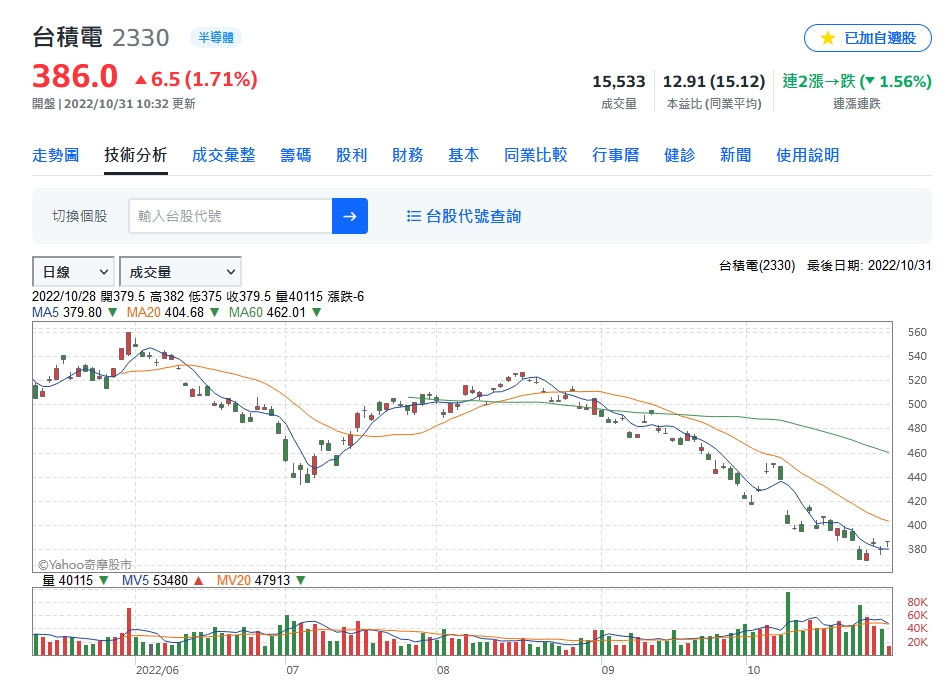Image resolution: width=952 pixels, height=695 pixels.
Task: Click red up arrow next to MV5 value
Action: point(198,581)
